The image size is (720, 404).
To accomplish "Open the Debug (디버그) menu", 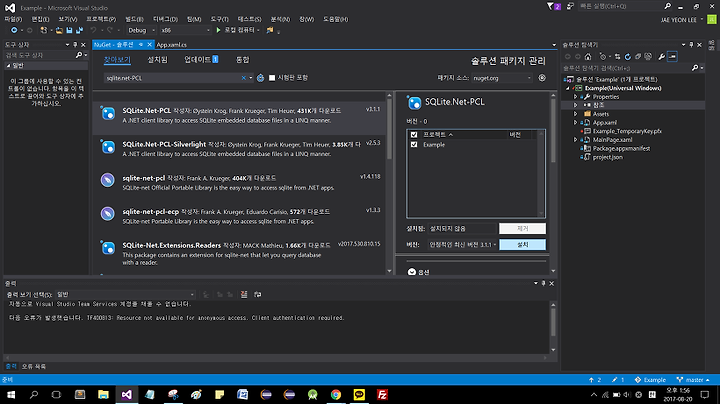I will (165, 19).
